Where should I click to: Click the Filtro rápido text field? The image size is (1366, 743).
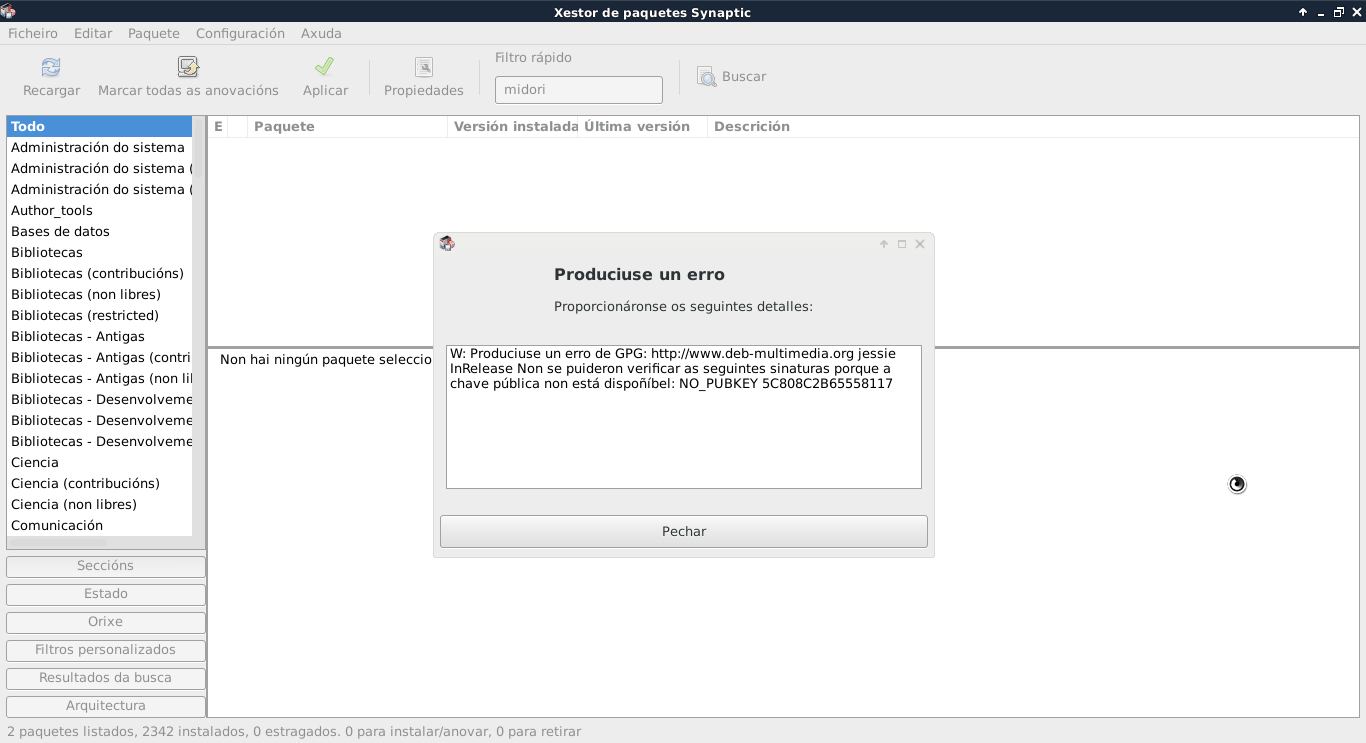point(578,90)
